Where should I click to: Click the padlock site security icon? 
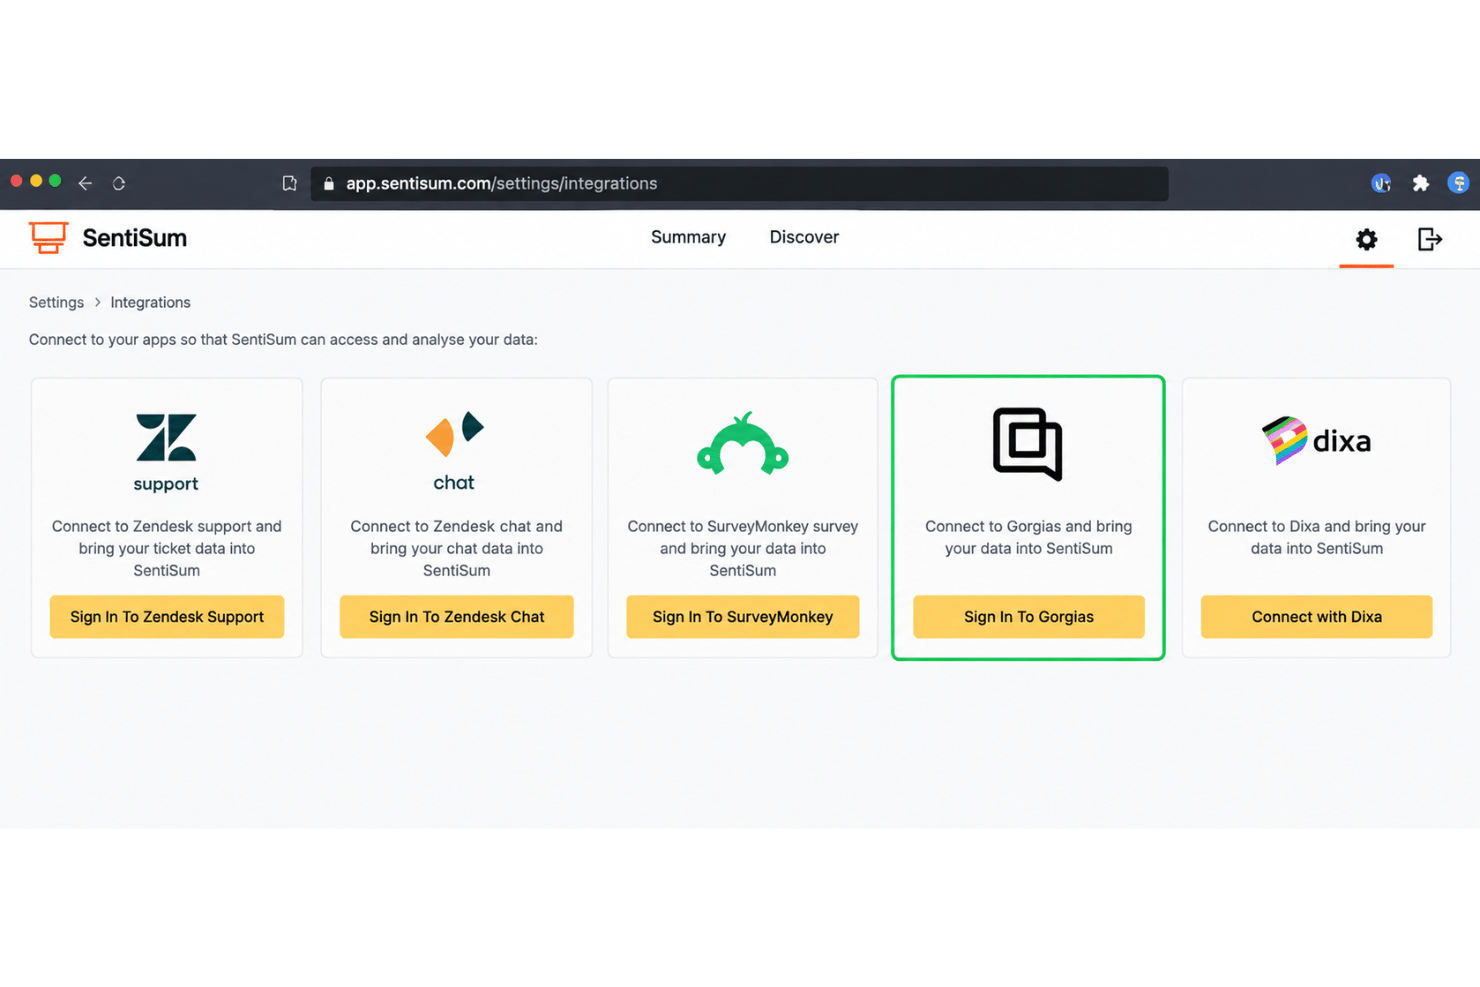click(x=329, y=184)
